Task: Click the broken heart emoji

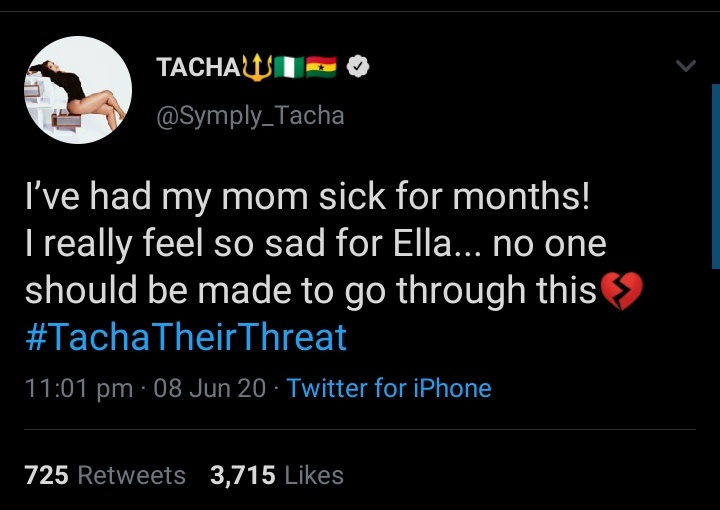Action: pyautogui.click(x=621, y=291)
